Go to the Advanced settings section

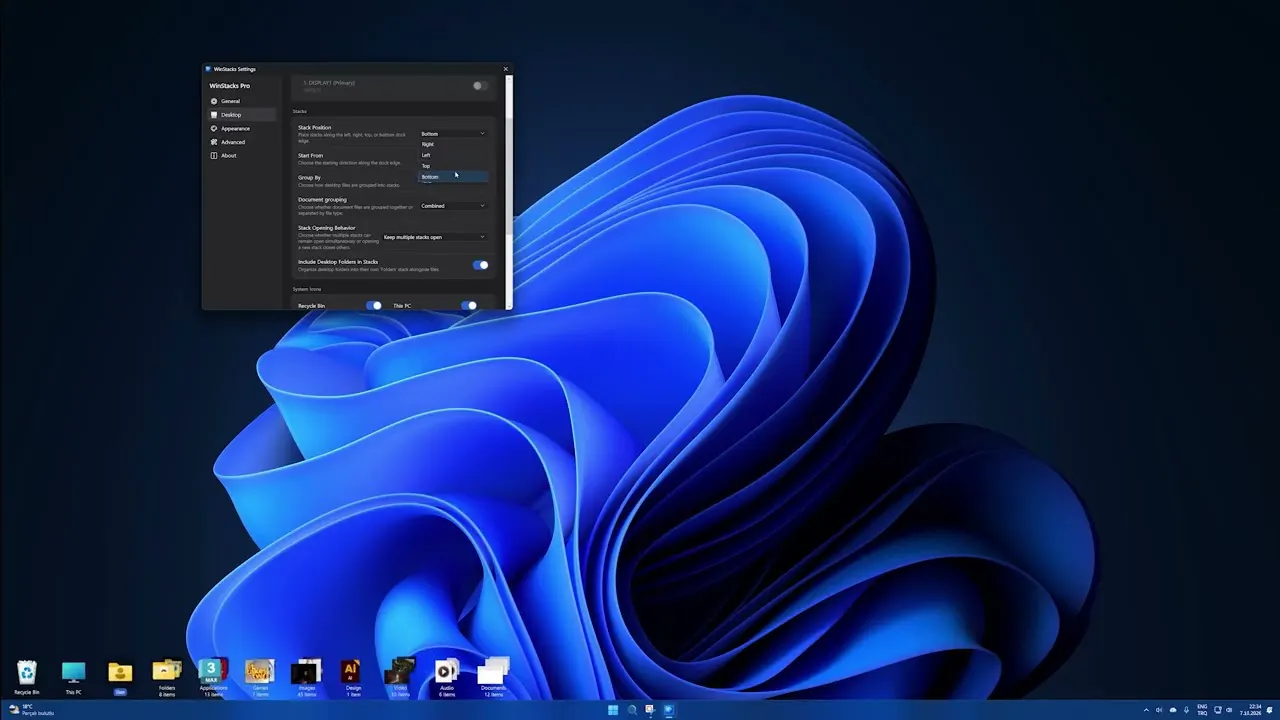click(x=233, y=142)
